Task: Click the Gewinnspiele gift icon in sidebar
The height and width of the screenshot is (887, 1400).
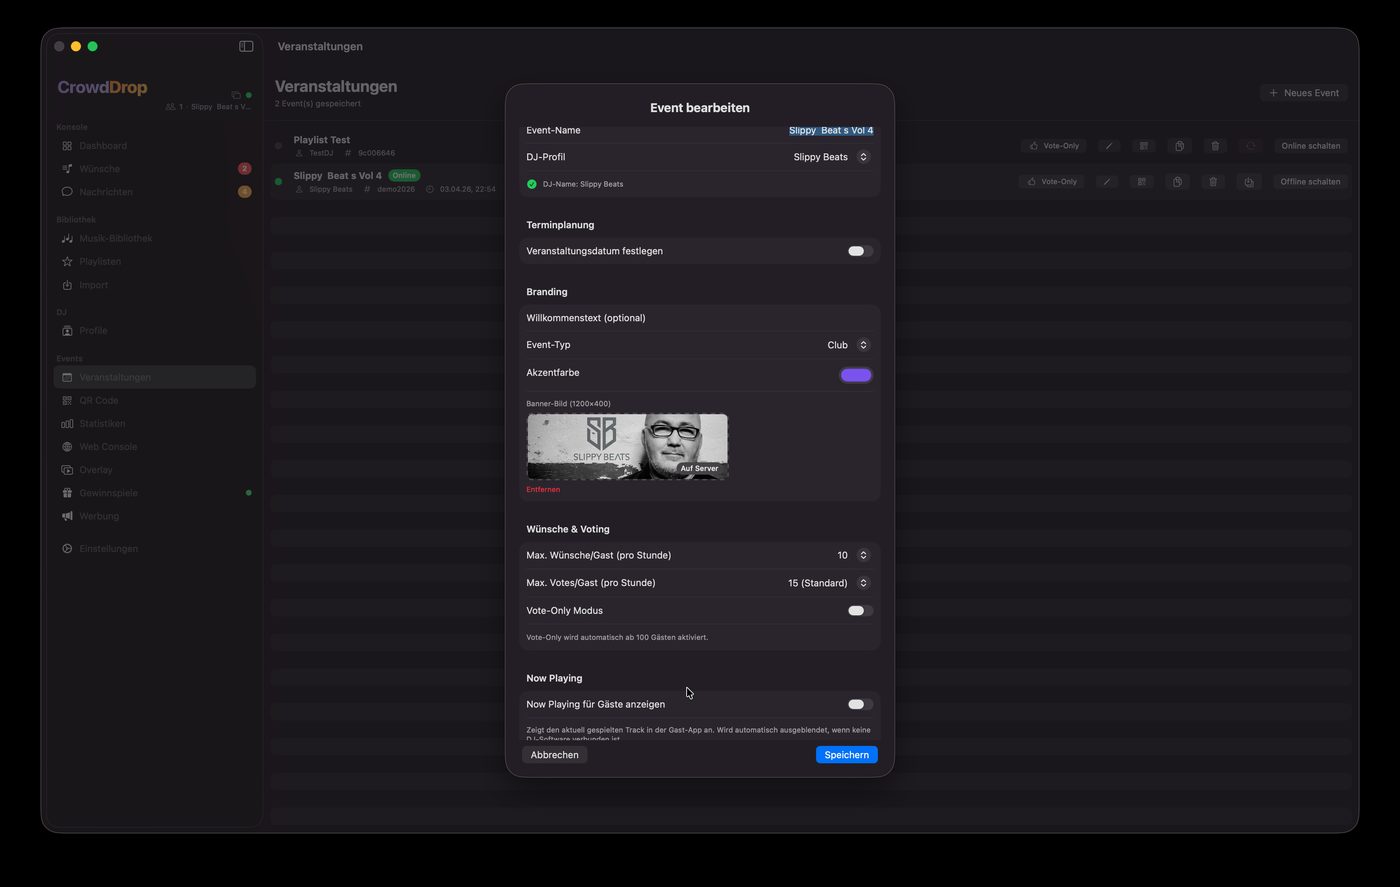Action: [x=67, y=493]
